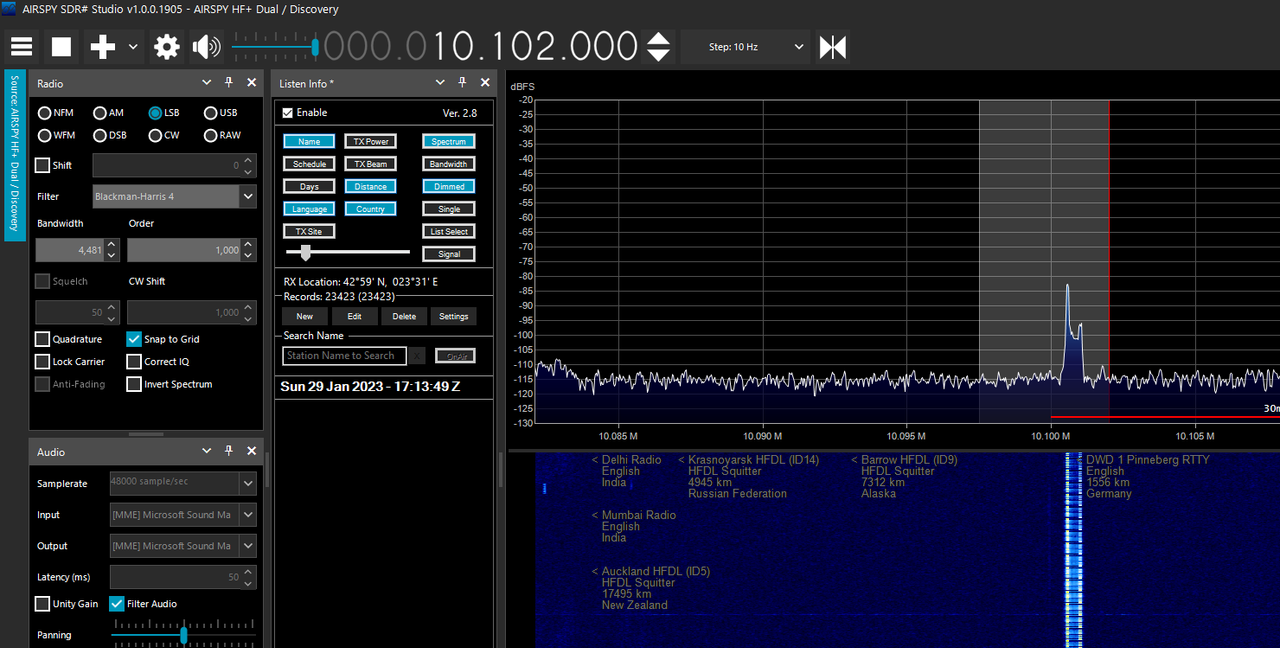Click the volume slider in toolbar
The image size is (1280, 648).
point(274,46)
